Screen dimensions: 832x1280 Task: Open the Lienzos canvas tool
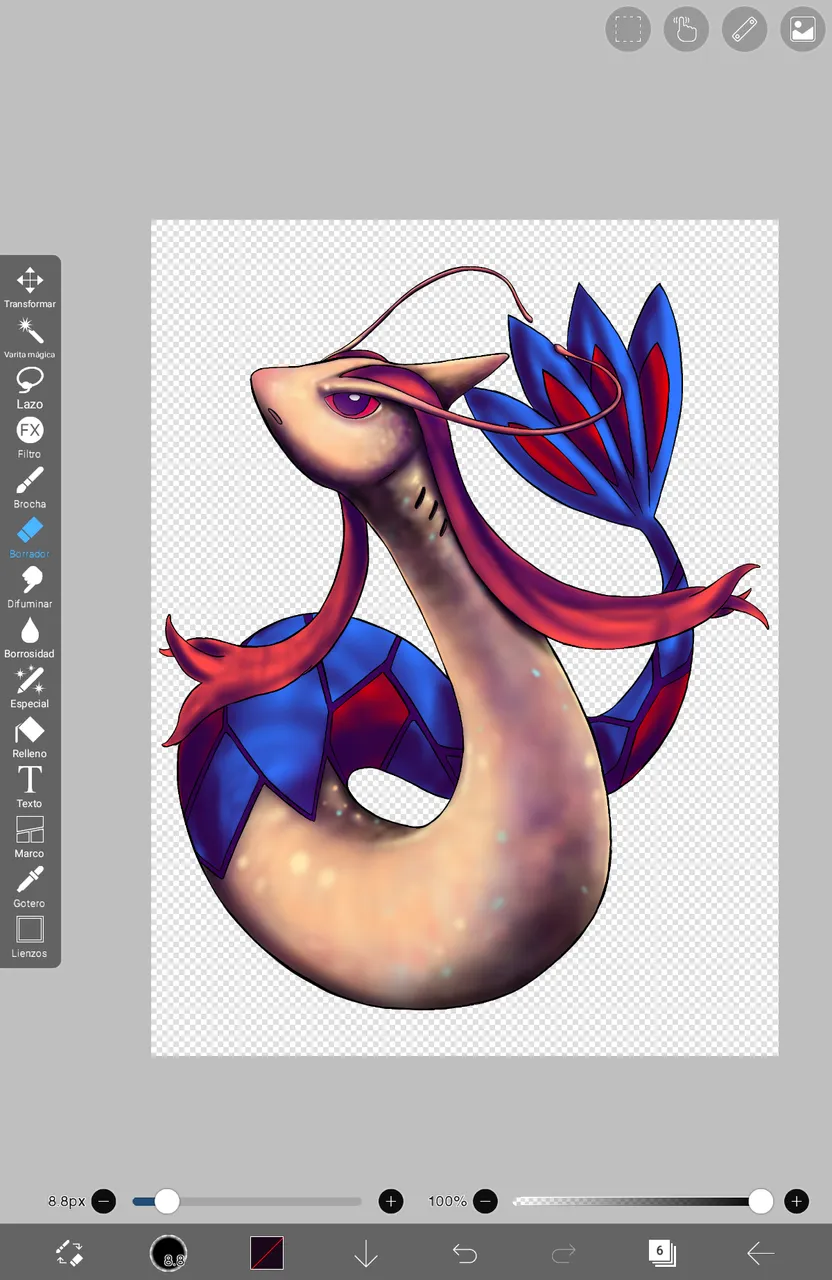pyautogui.click(x=29, y=937)
